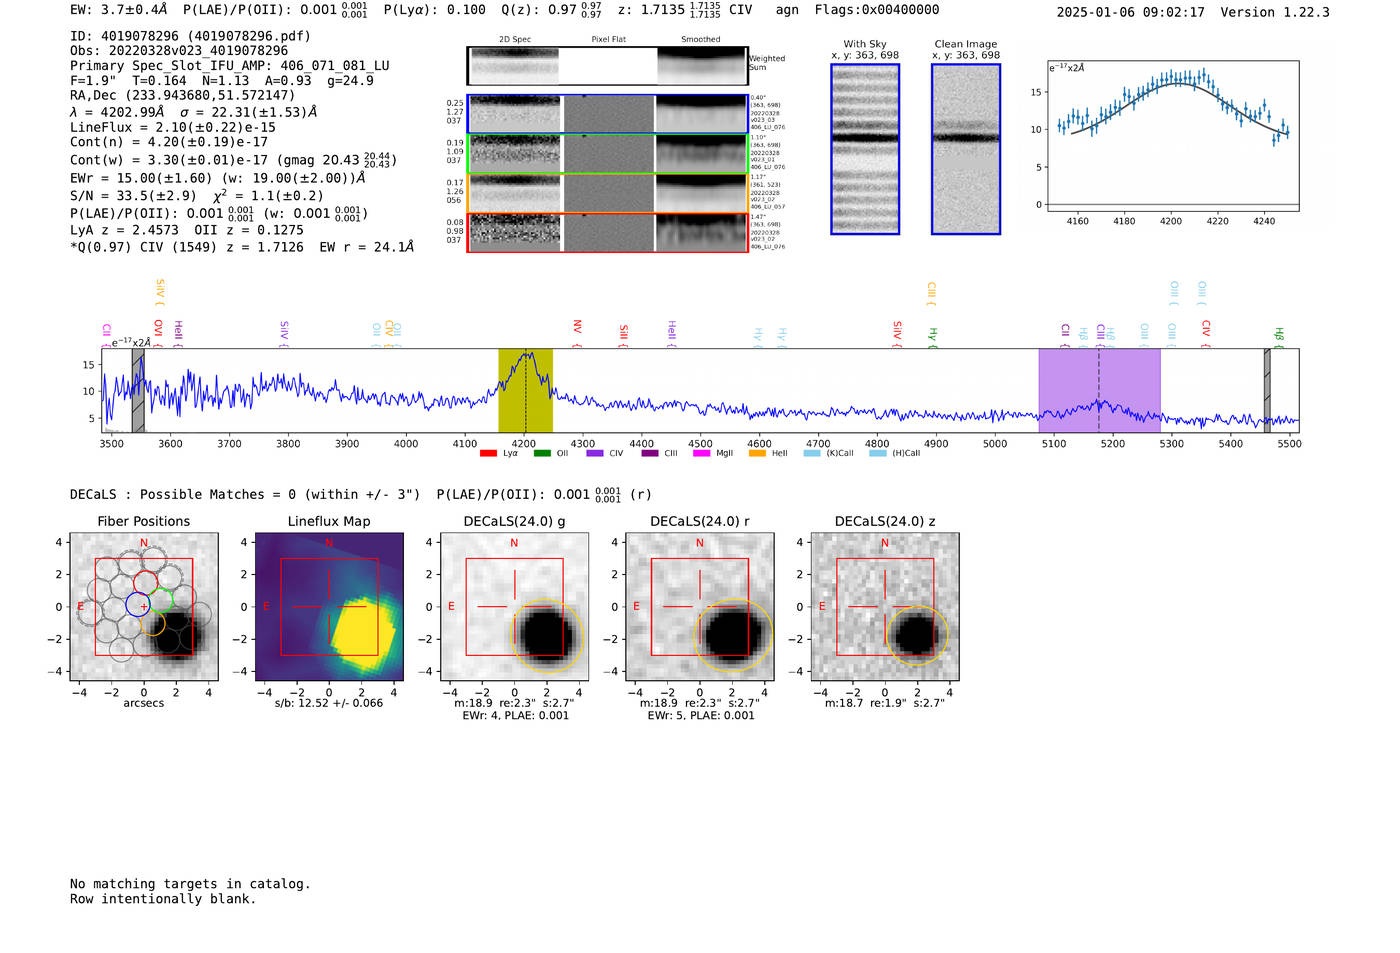Screen dimensions: 1400x953
Task: Click the red Lyα legend color swatch
Action: (x=488, y=453)
